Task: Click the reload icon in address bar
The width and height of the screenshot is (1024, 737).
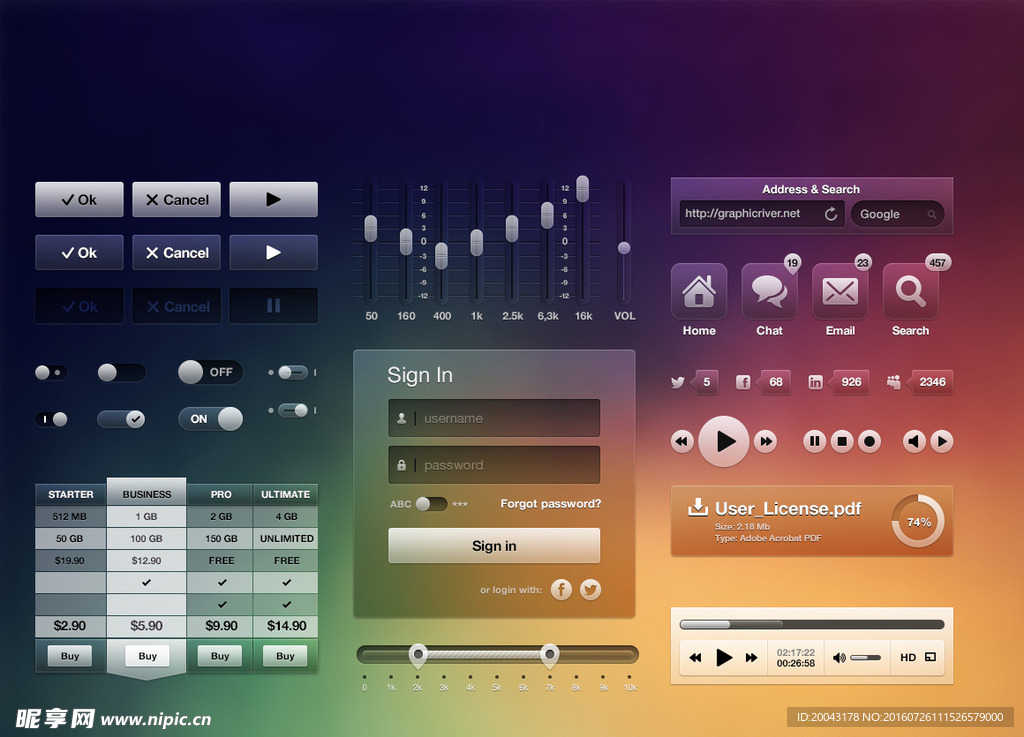Action: [x=830, y=214]
